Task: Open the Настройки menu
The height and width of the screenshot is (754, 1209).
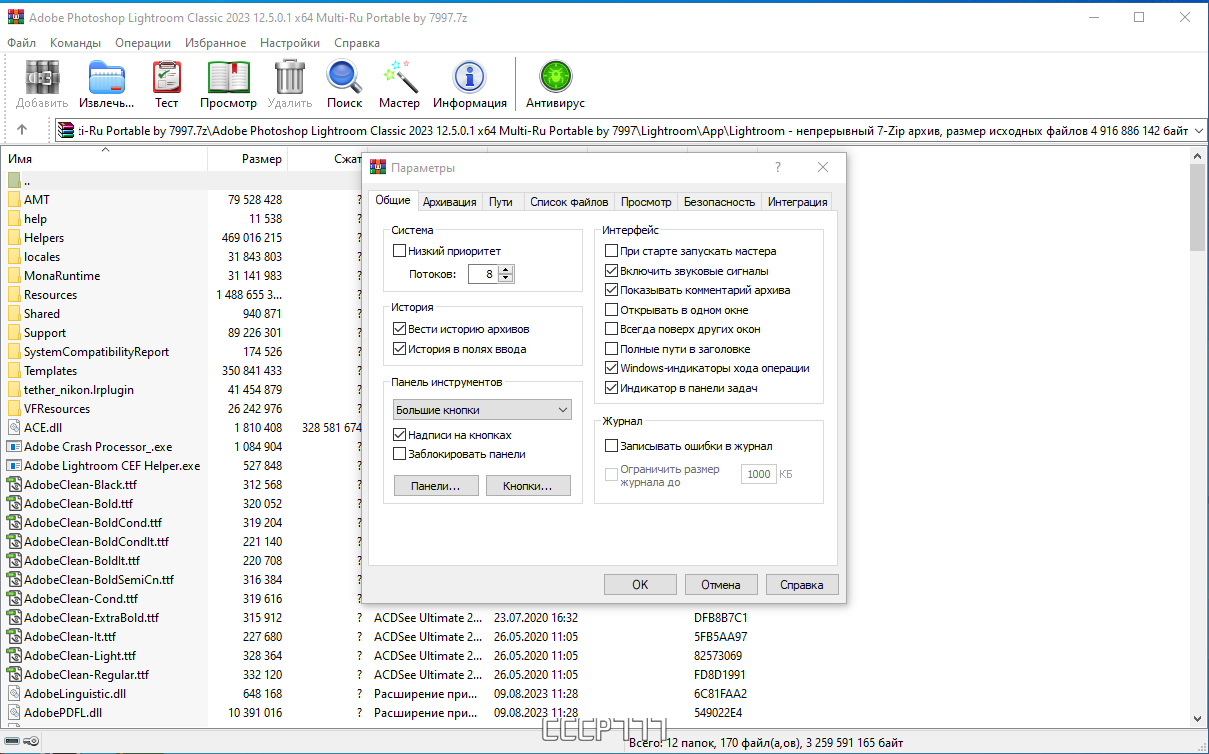Action: coord(290,43)
